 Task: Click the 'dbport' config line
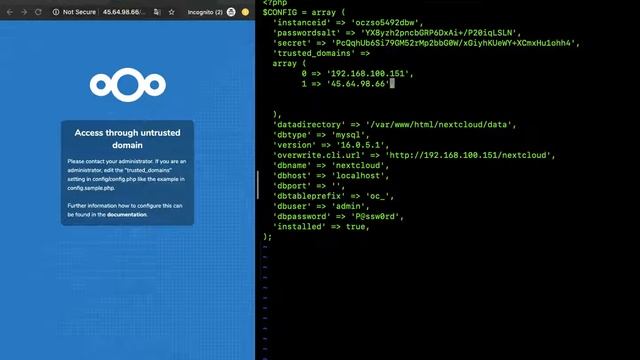pyautogui.click(x=309, y=186)
